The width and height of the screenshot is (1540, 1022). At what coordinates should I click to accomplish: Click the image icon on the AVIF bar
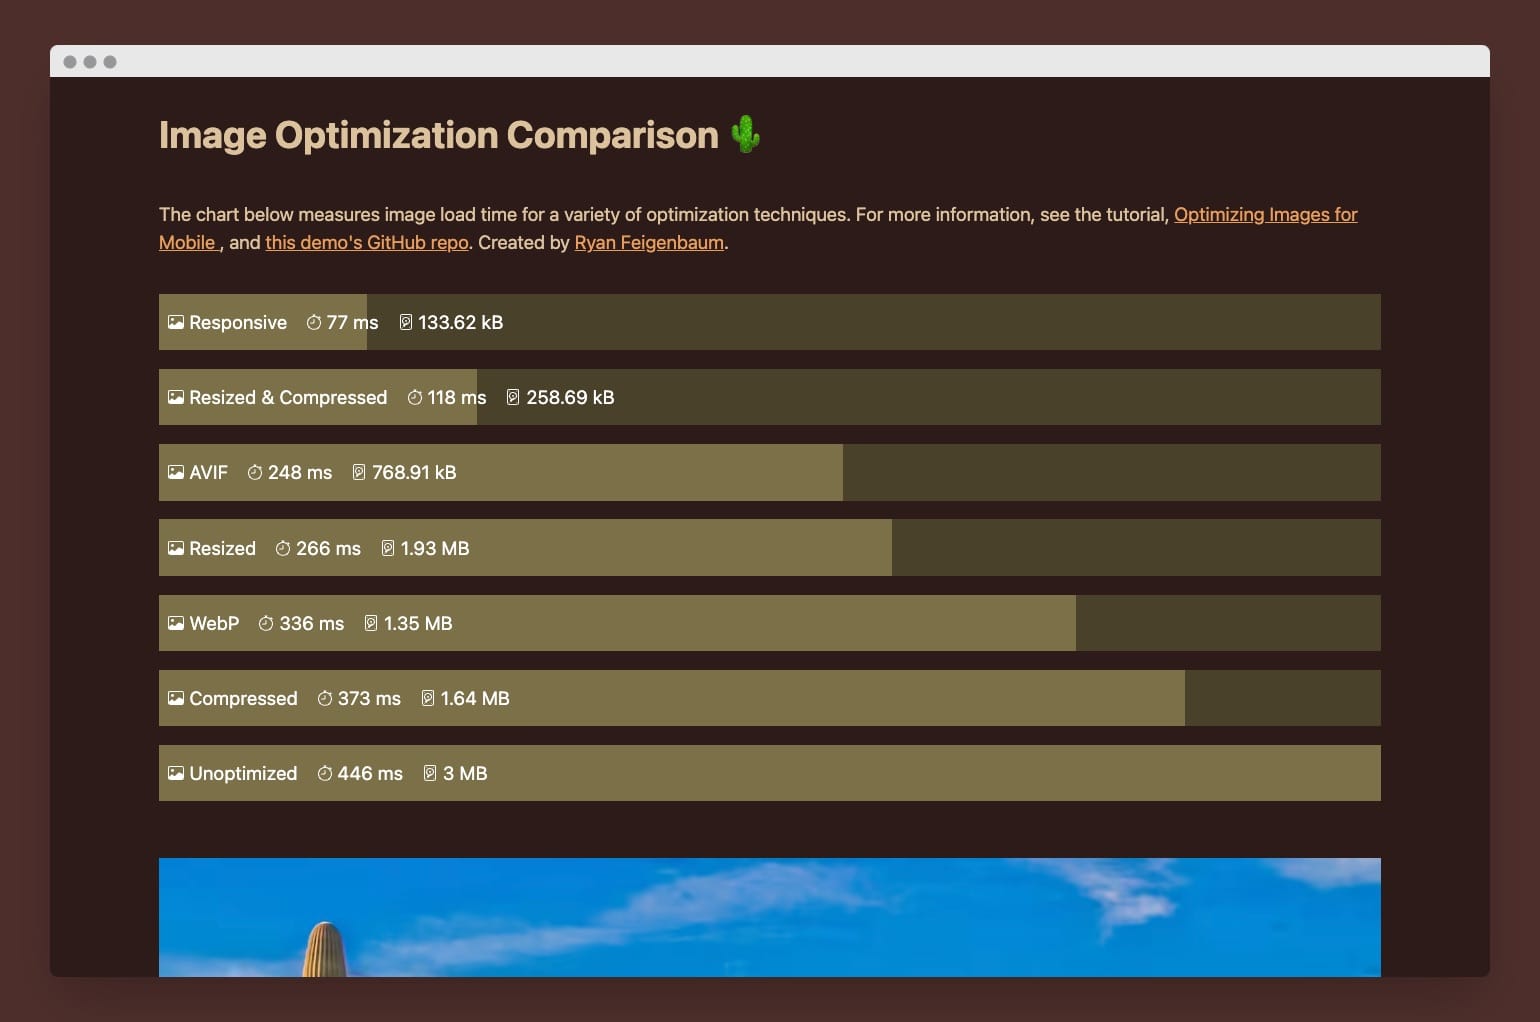click(x=175, y=472)
